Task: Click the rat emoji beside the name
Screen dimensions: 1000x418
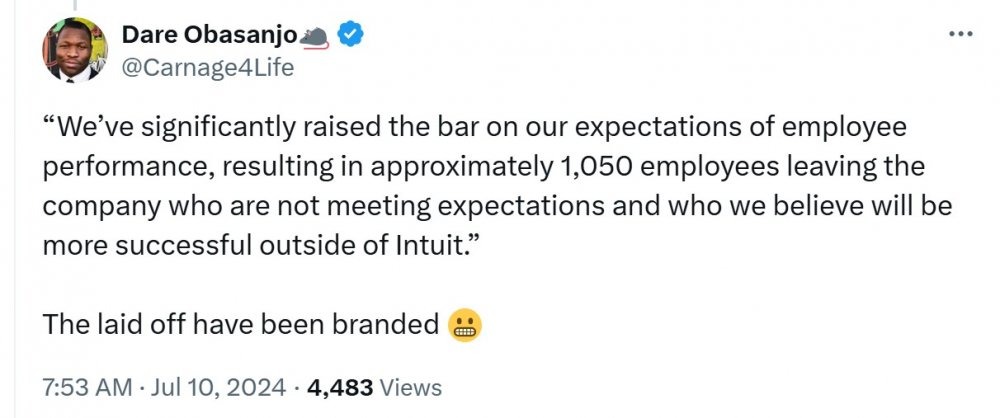Action: pyautogui.click(x=314, y=38)
